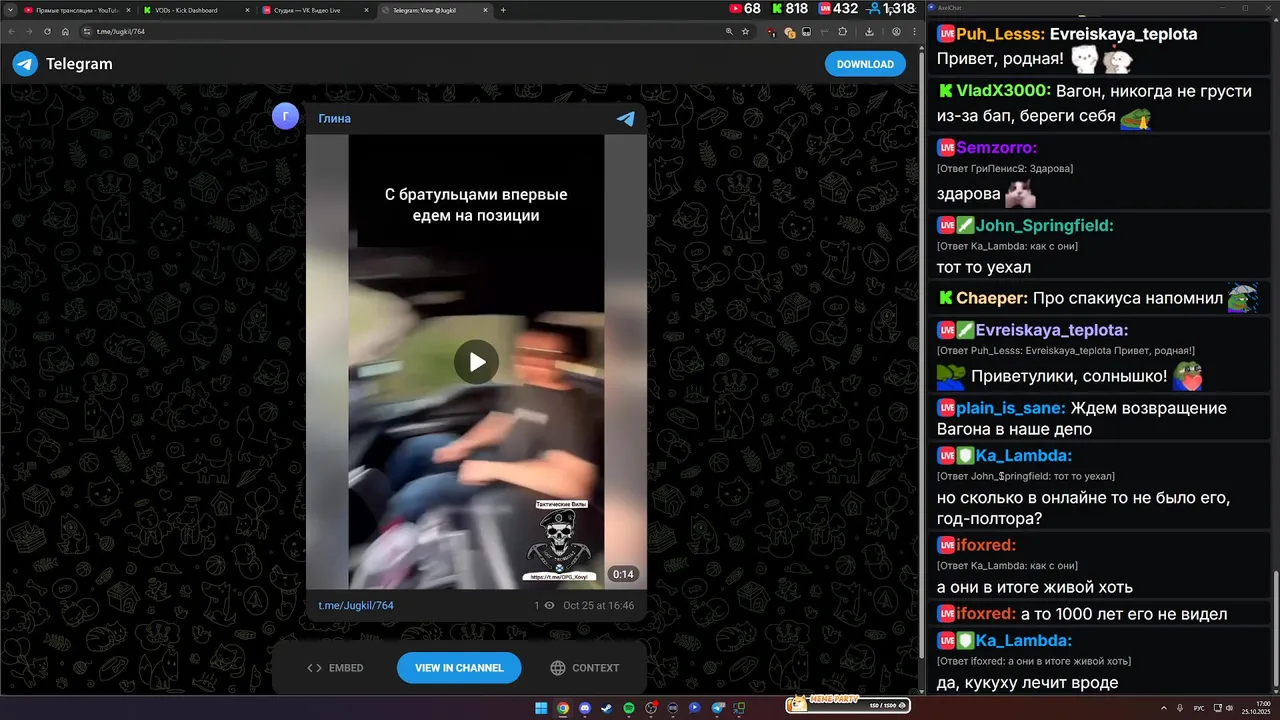The width and height of the screenshot is (1280, 720).
Task: Click the message 'а они в итоге живой хоть'
Action: pos(1035,587)
